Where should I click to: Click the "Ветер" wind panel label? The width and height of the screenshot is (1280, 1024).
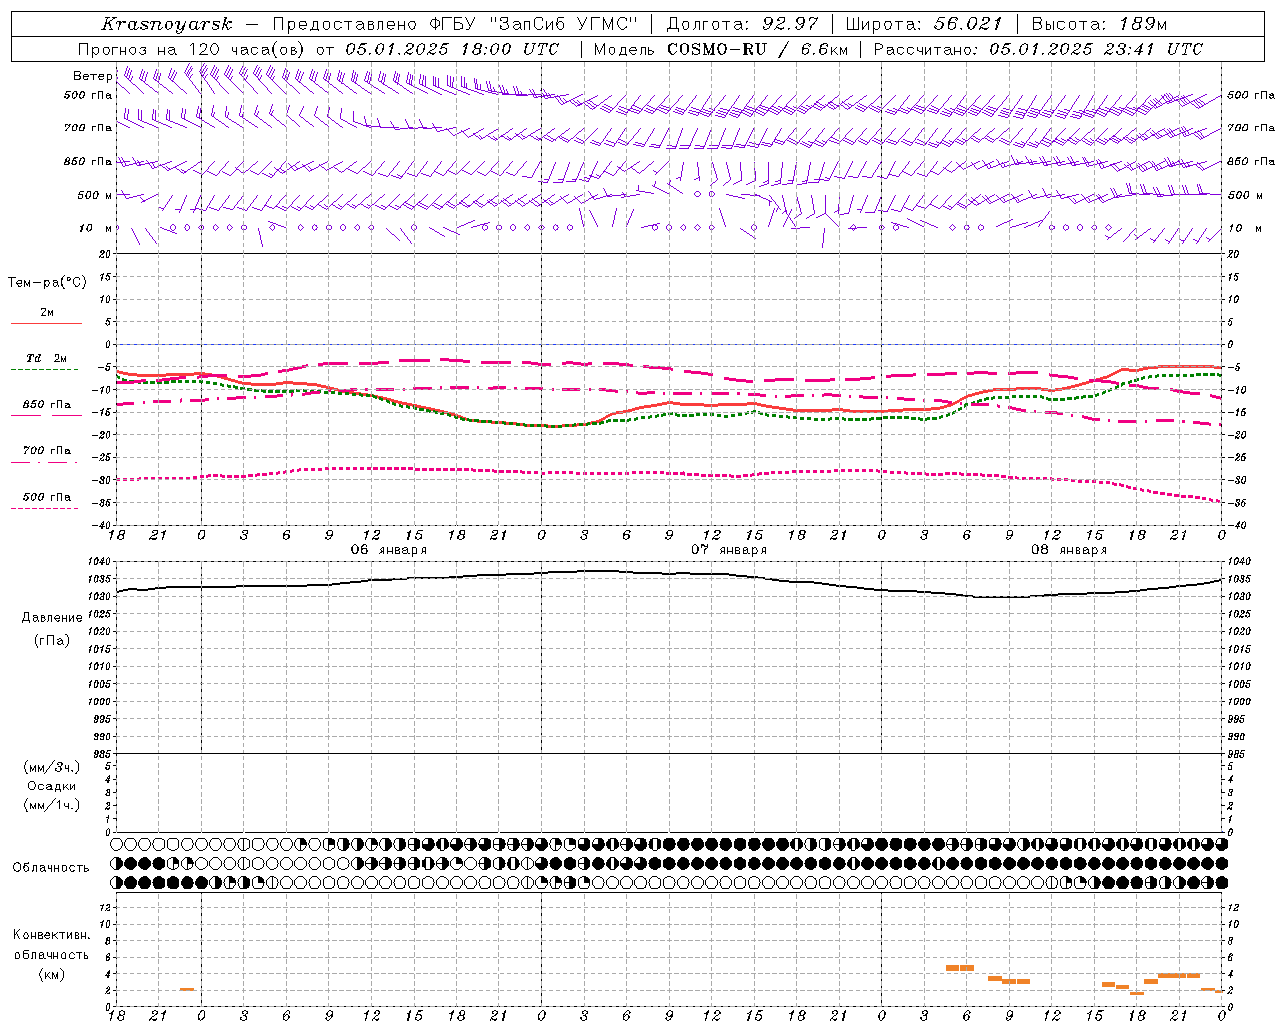92,76
